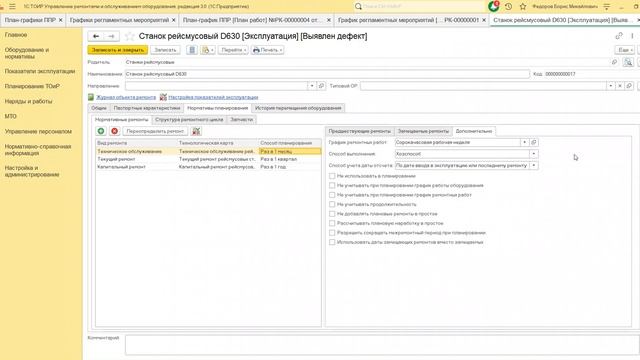
Task: Open the create-based-on document icon dropdown
Action: [208, 50]
